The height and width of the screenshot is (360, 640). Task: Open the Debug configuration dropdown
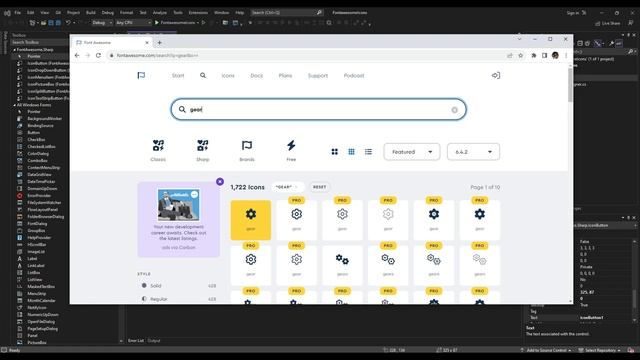(x=102, y=23)
